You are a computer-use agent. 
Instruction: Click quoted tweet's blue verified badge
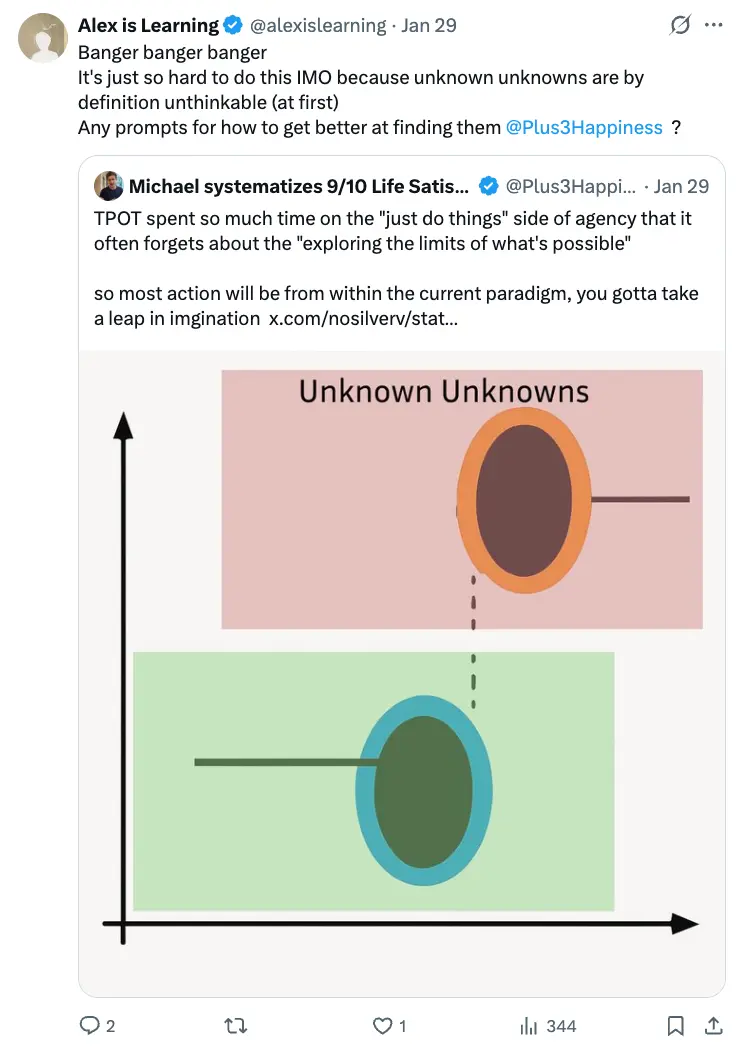click(x=488, y=186)
